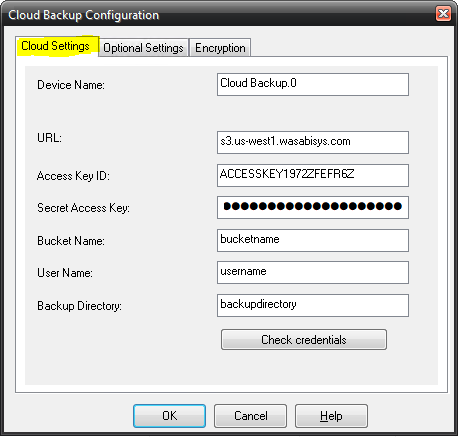Viewport: 458px width, 437px height.
Task: Open Help for this dialog
Action: click(x=331, y=416)
